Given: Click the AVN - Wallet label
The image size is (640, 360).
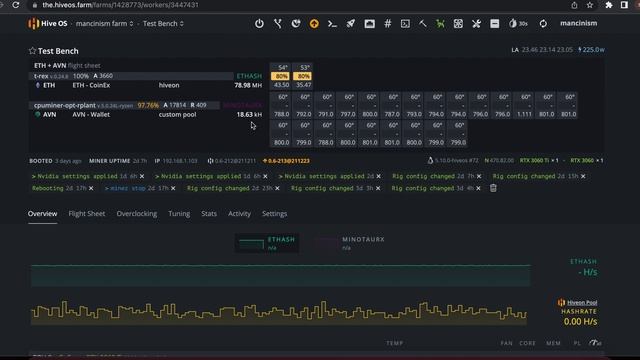Looking at the screenshot, I should coord(91,115).
